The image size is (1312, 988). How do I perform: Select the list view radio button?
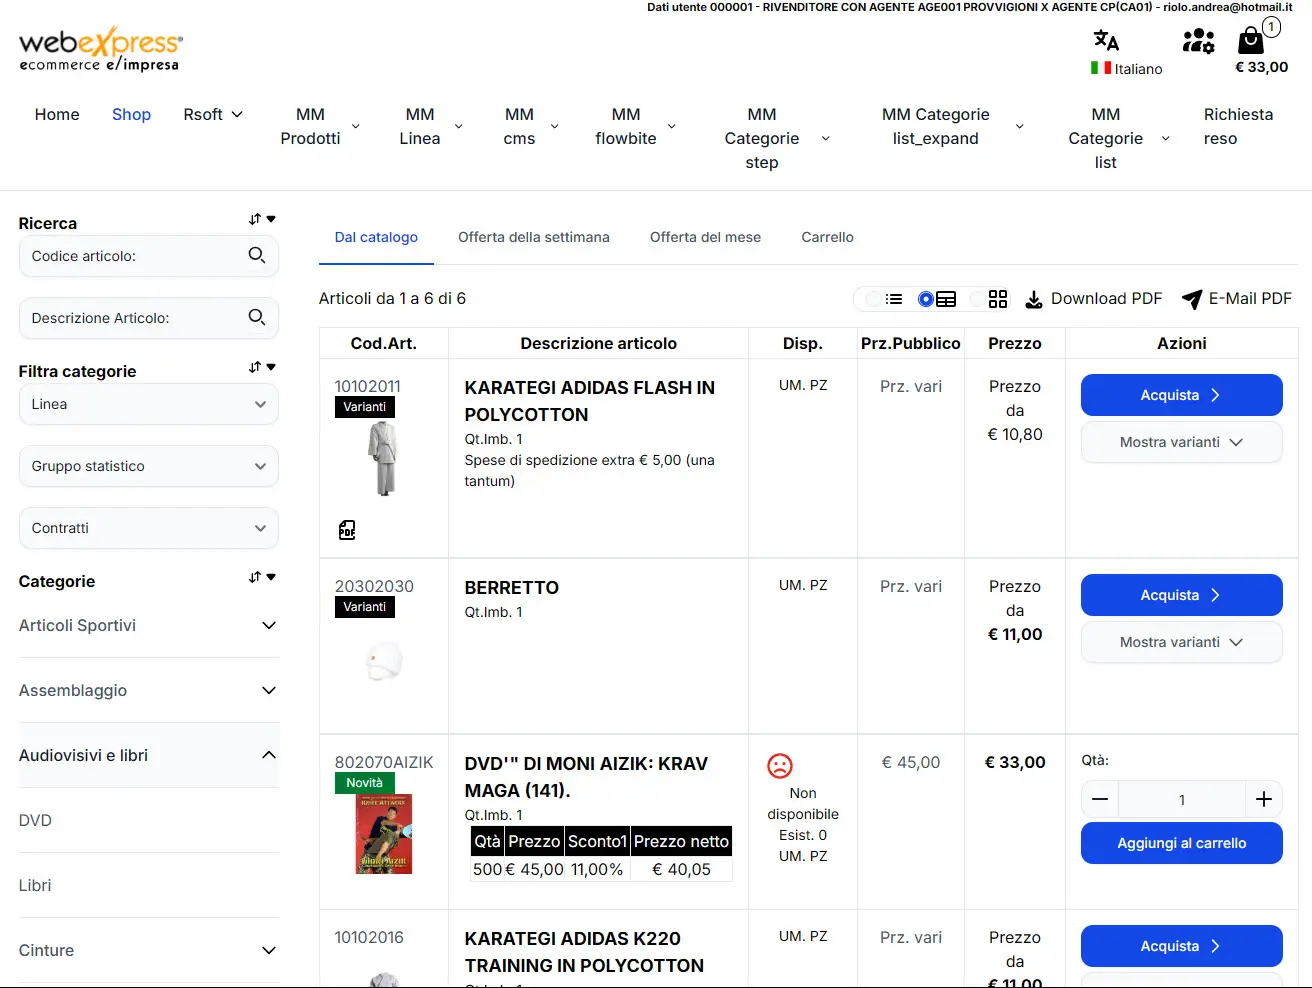(x=874, y=299)
